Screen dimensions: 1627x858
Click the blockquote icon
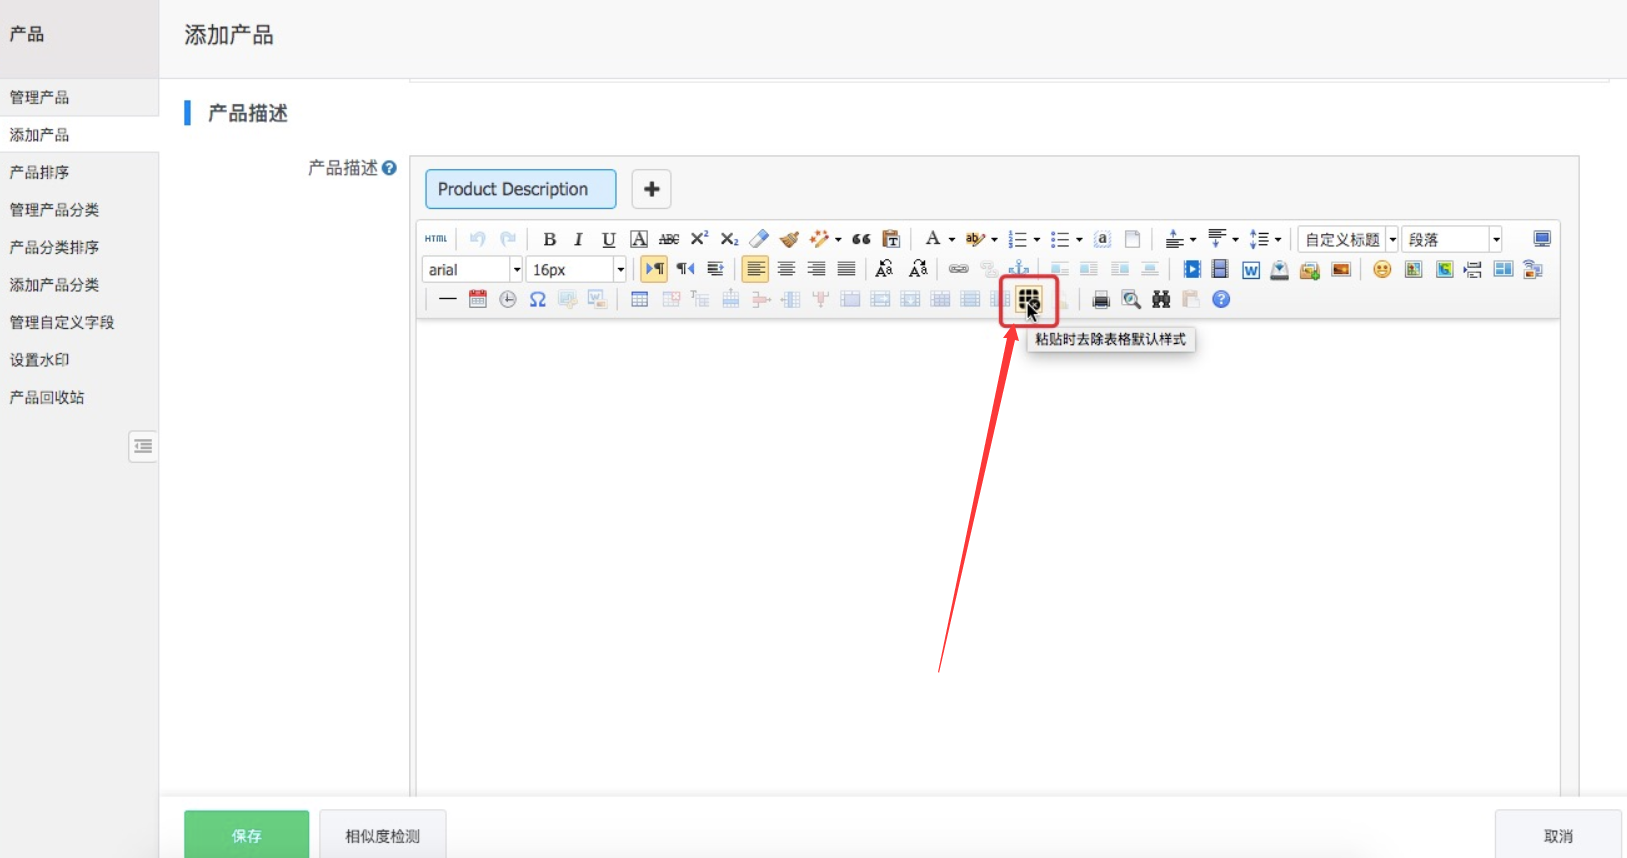tap(861, 239)
